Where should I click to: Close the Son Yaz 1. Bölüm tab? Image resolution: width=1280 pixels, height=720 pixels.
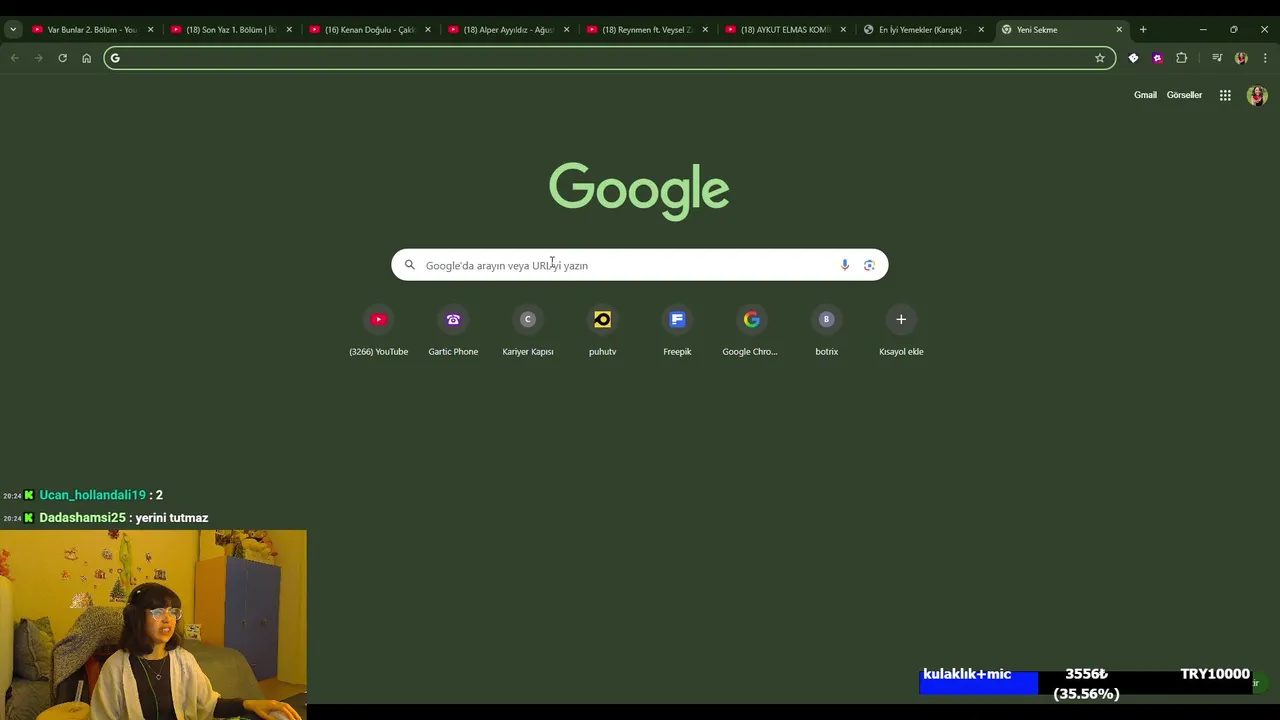click(x=289, y=30)
